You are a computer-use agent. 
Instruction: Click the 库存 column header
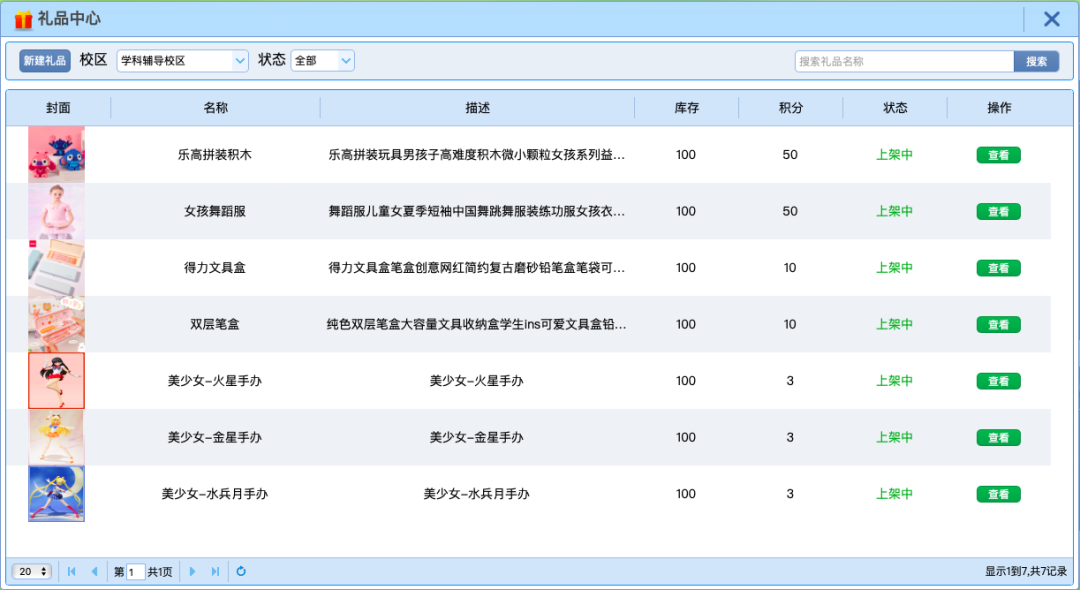pyautogui.click(x=687, y=108)
